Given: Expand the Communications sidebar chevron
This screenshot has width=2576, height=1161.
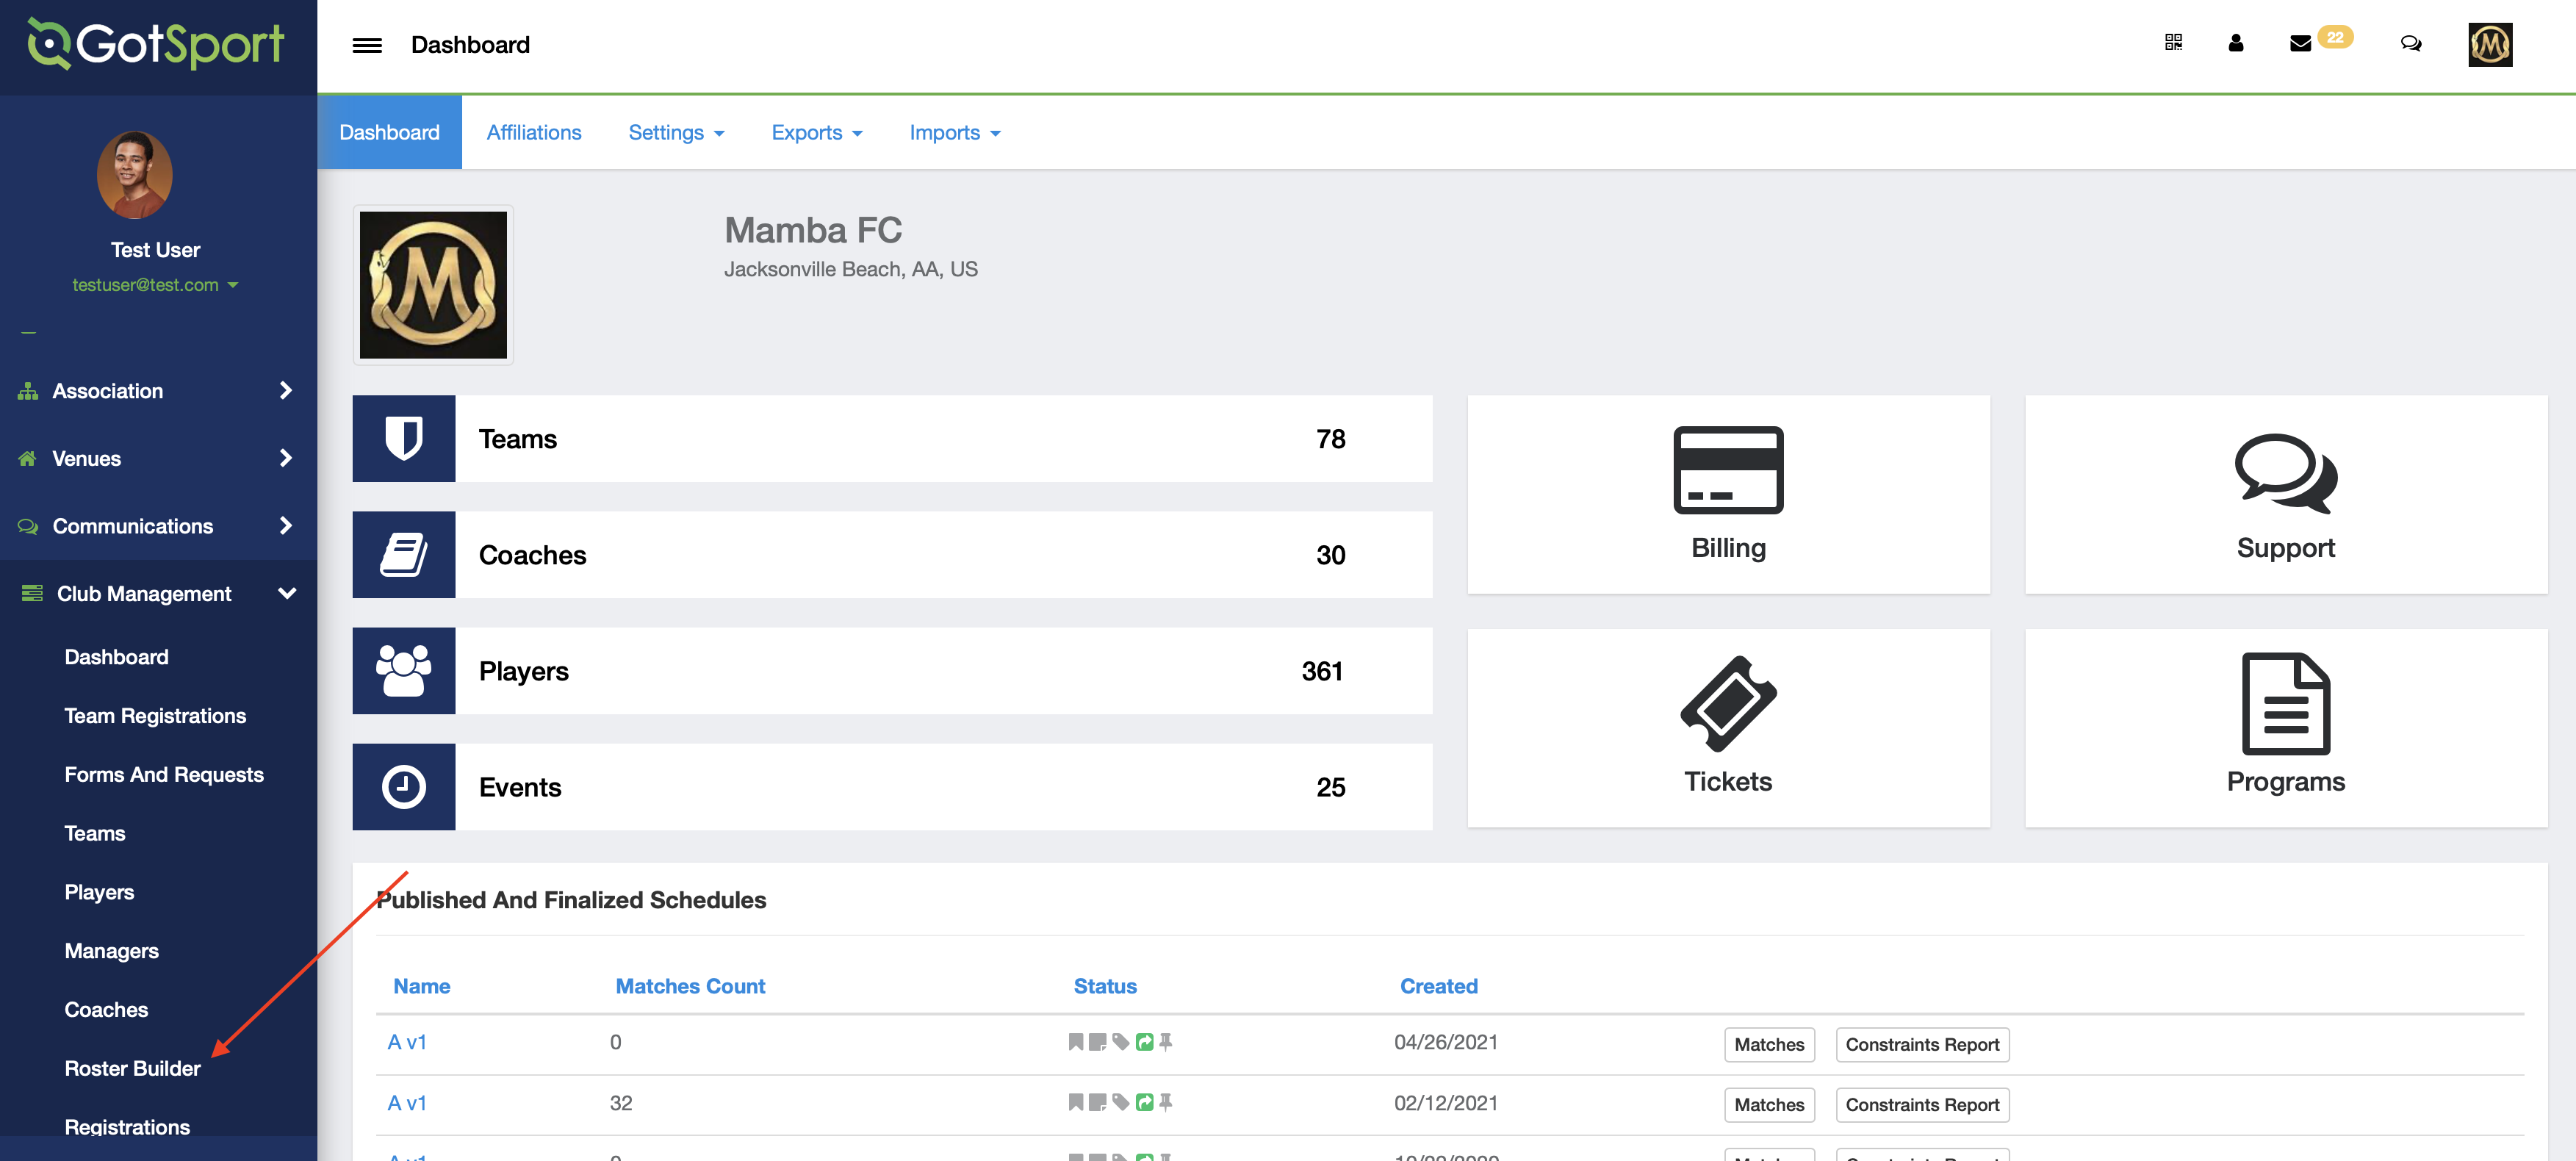Looking at the screenshot, I should click(x=286, y=525).
